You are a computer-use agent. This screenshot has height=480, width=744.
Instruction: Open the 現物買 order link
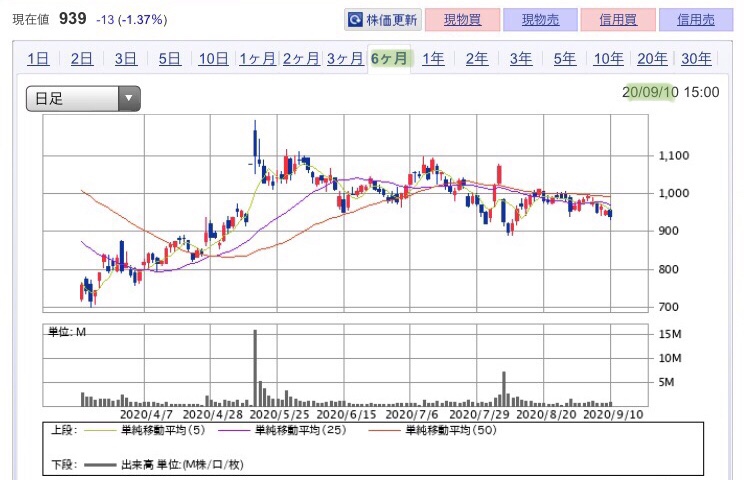click(x=463, y=19)
